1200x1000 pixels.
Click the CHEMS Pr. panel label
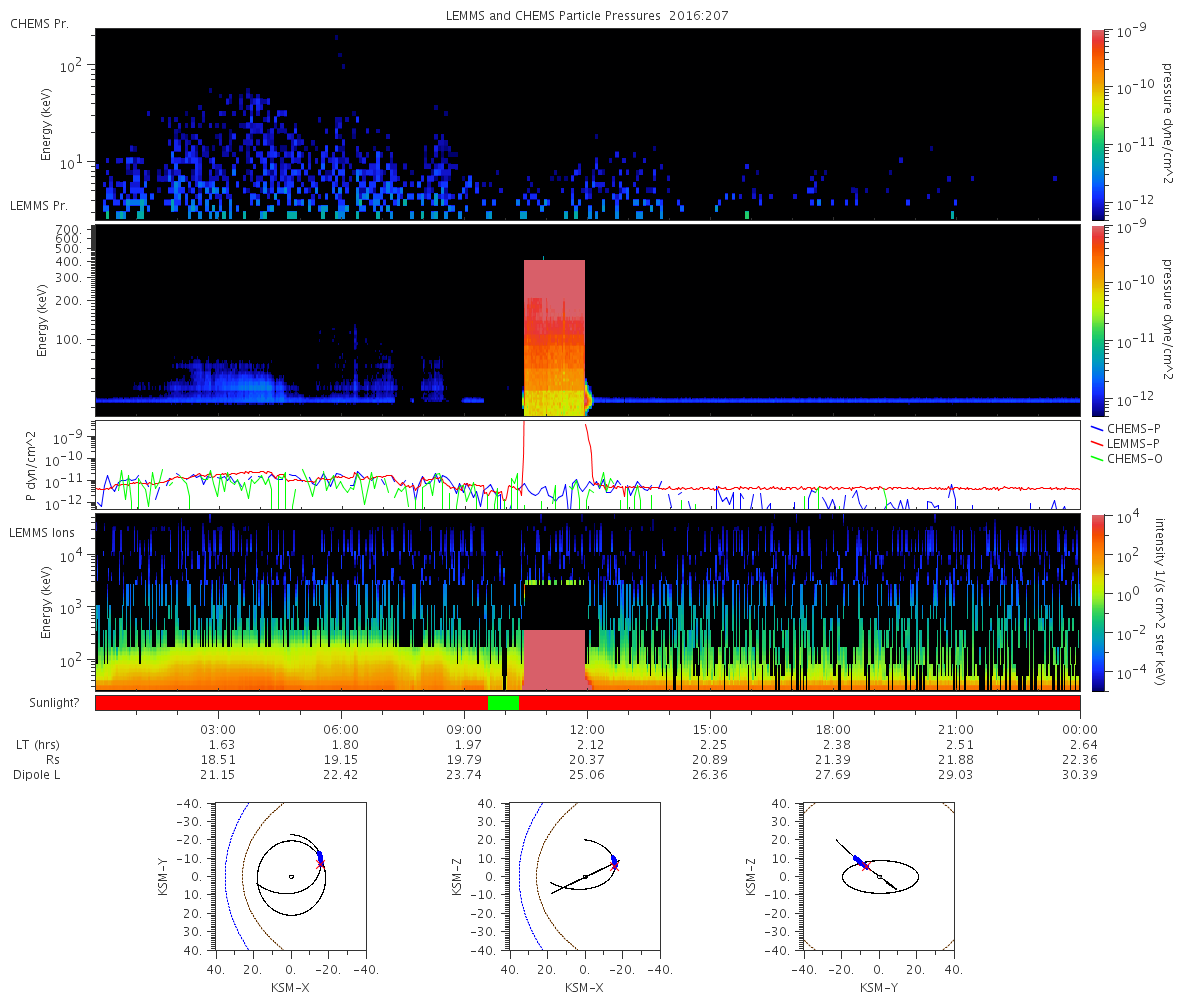tap(39, 23)
